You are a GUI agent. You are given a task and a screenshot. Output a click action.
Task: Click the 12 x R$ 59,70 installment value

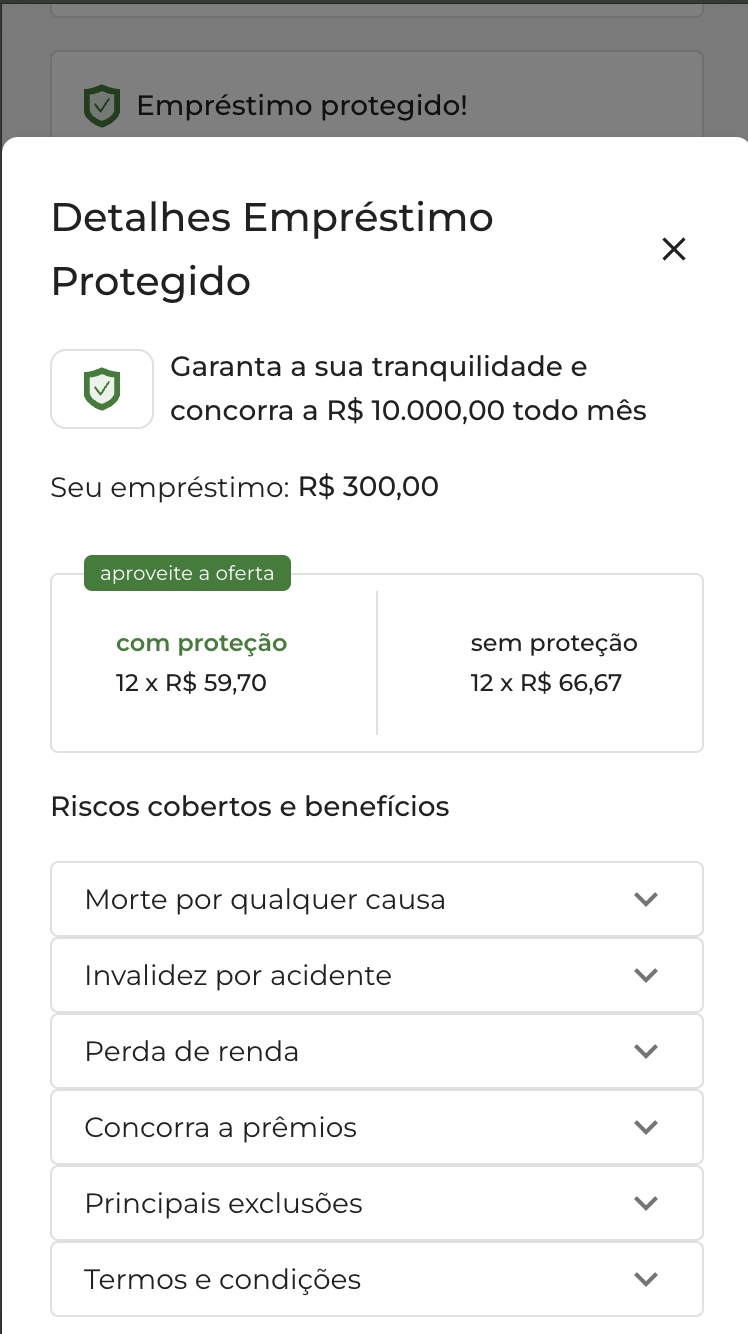tap(191, 684)
